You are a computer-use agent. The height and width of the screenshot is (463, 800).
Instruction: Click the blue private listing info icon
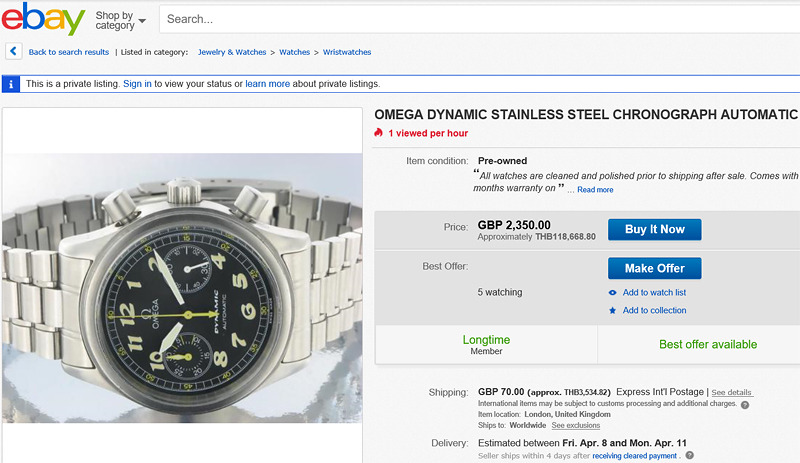click(x=11, y=84)
